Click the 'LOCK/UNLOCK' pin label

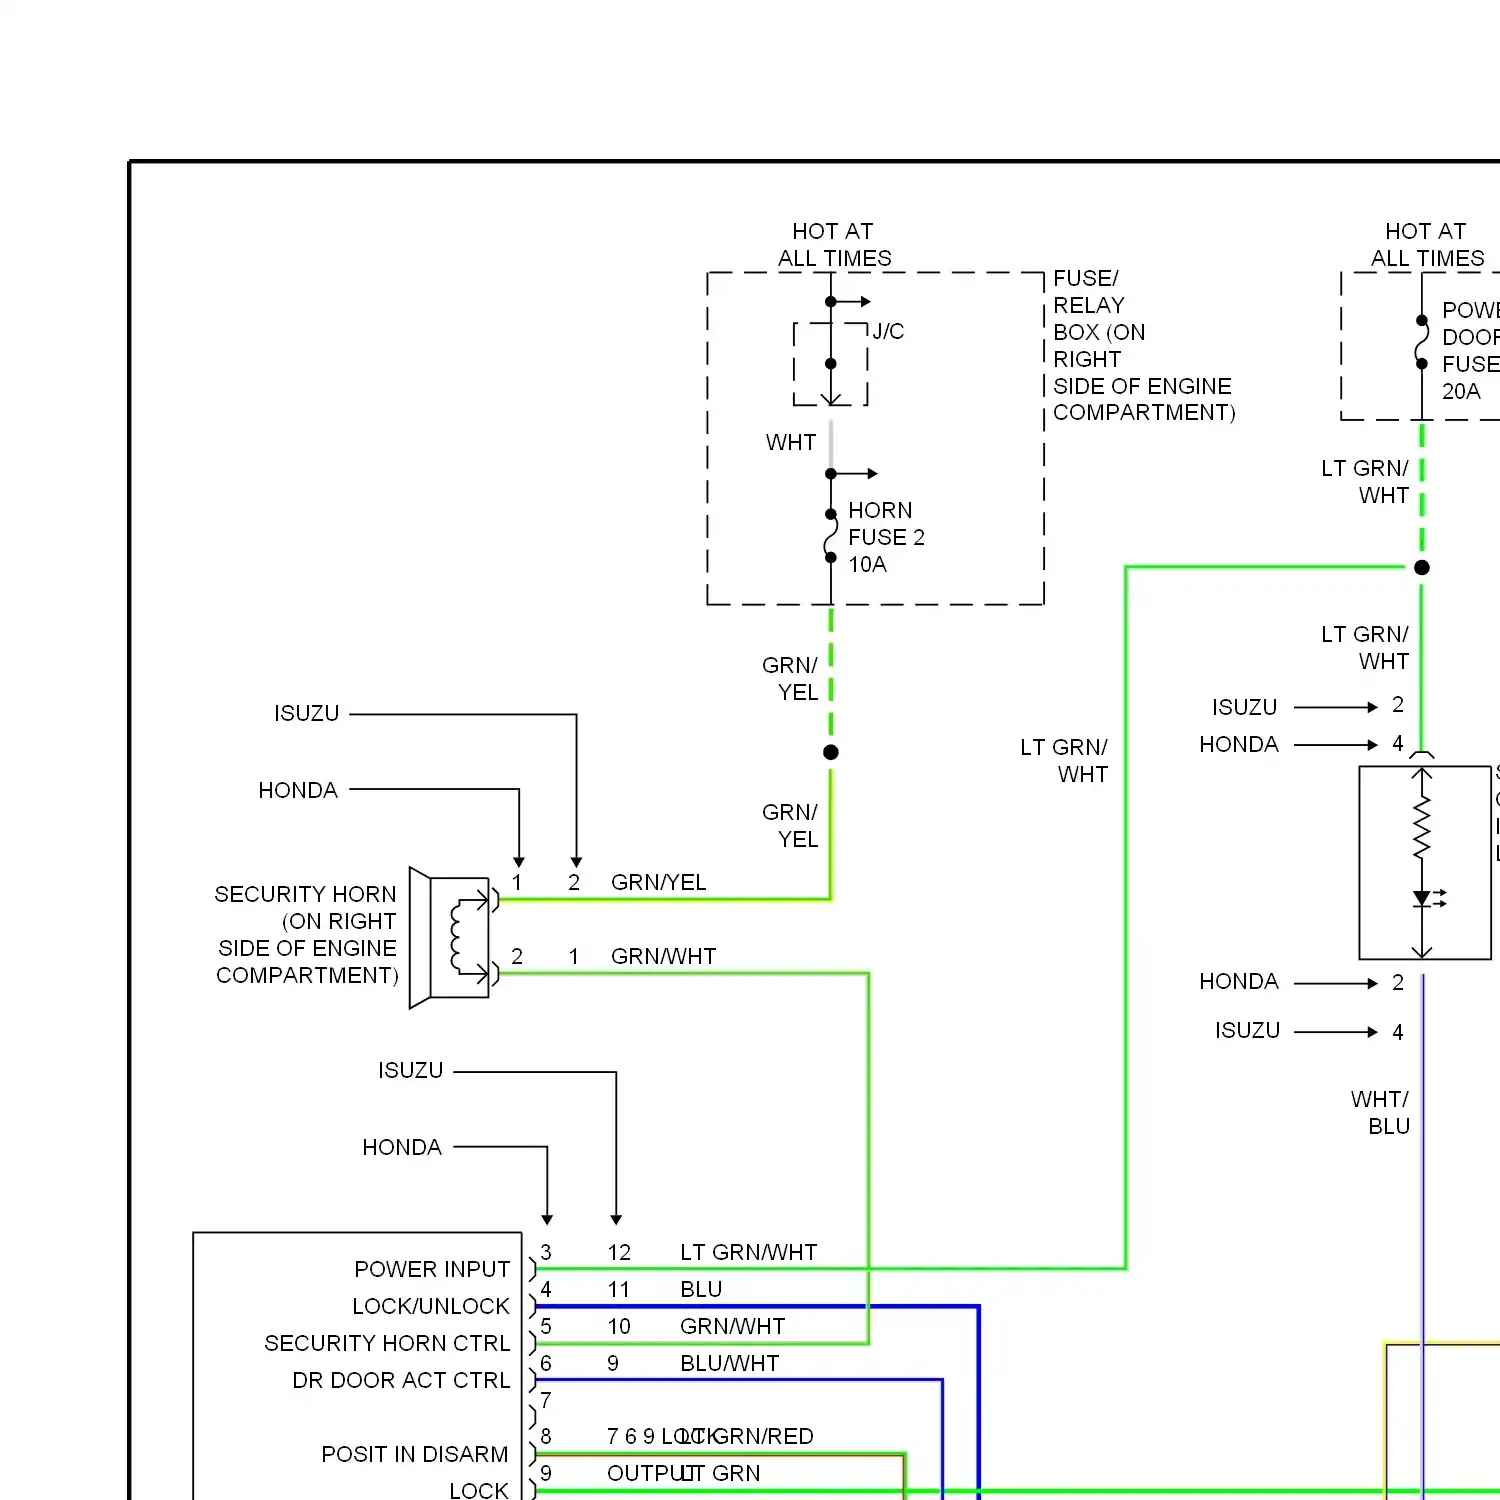pos(431,1306)
